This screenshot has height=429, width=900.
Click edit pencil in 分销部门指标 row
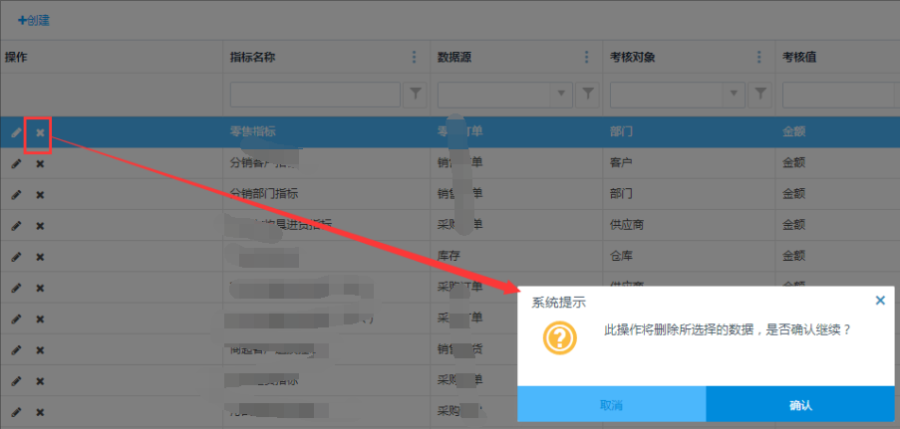coord(16,195)
